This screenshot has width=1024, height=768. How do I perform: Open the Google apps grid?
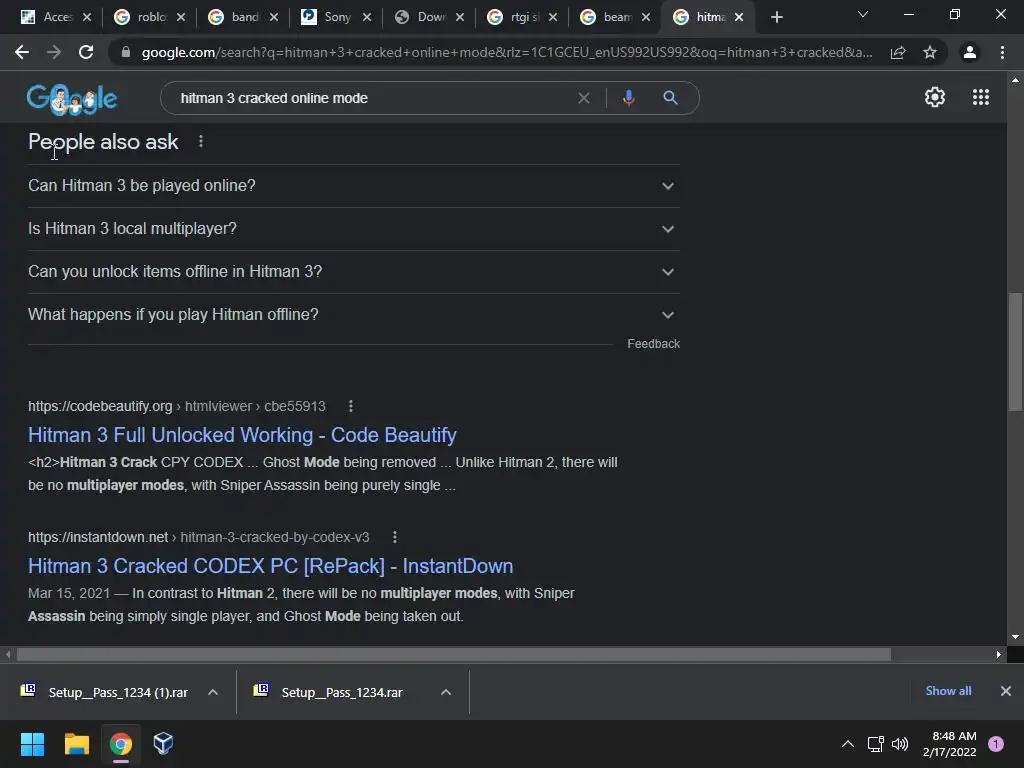981,97
